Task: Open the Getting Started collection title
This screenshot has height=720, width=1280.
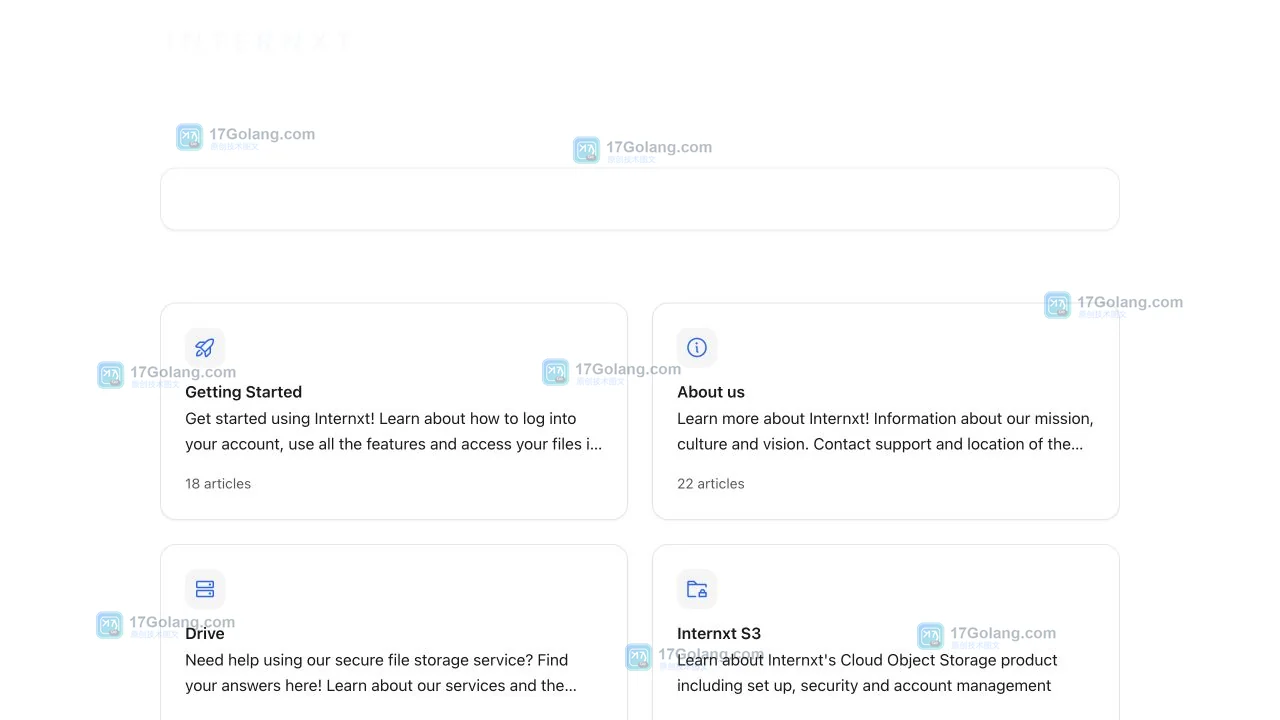Action: pos(243,392)
